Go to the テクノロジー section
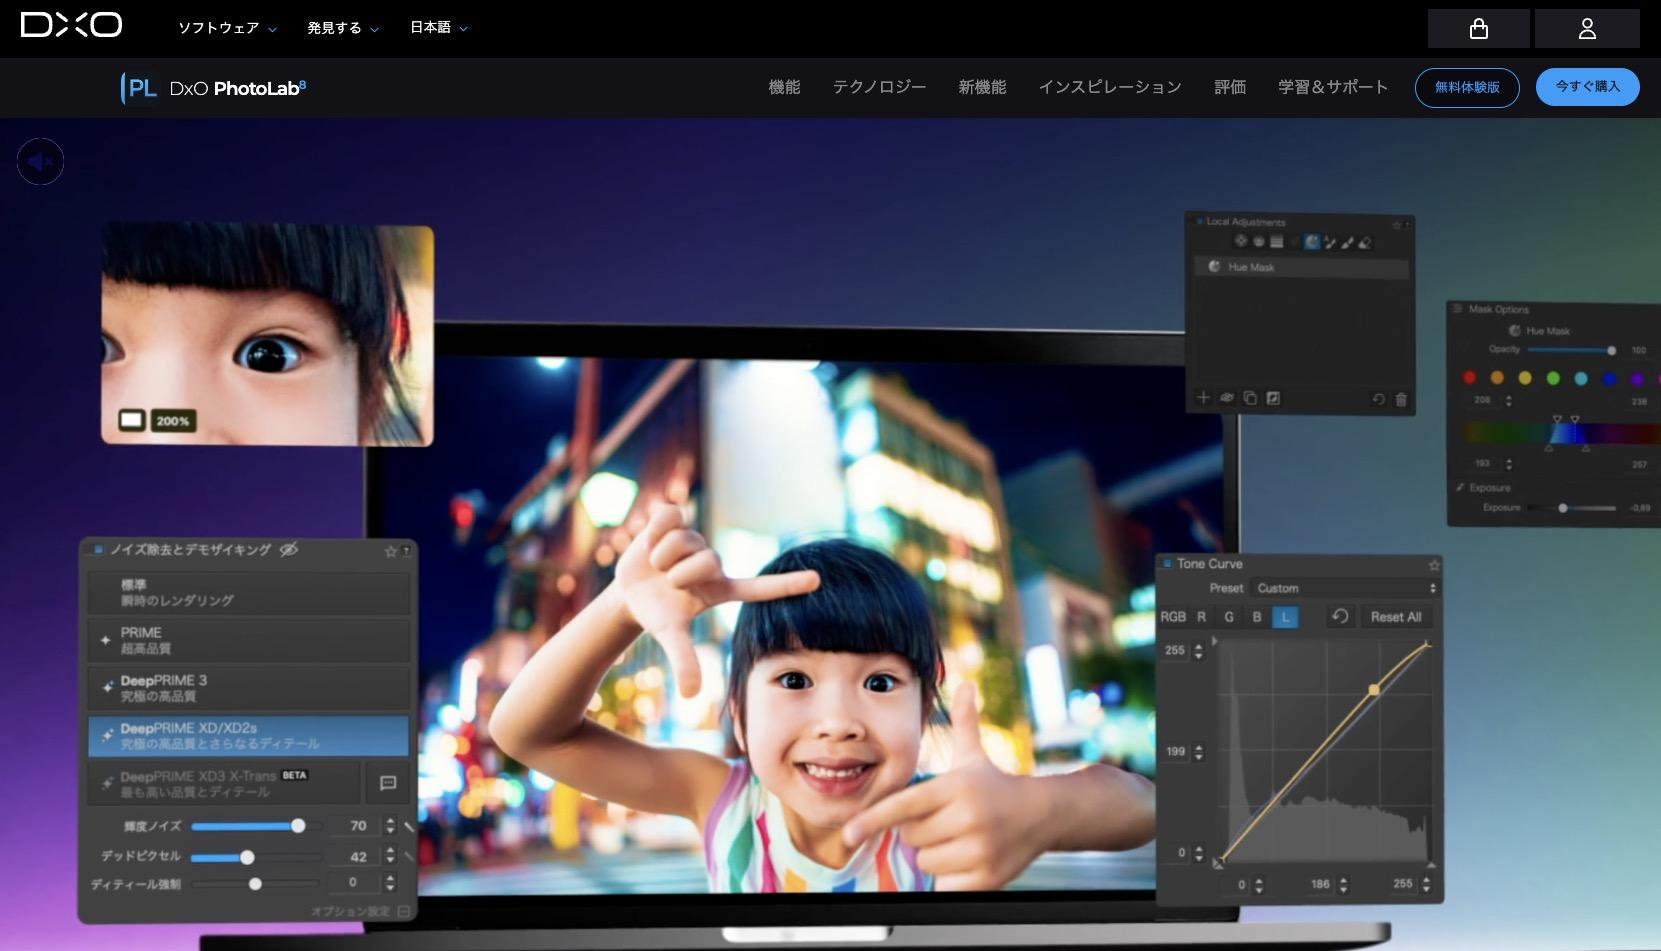Screen dimensions: 1661x951 tap(879, 87)
